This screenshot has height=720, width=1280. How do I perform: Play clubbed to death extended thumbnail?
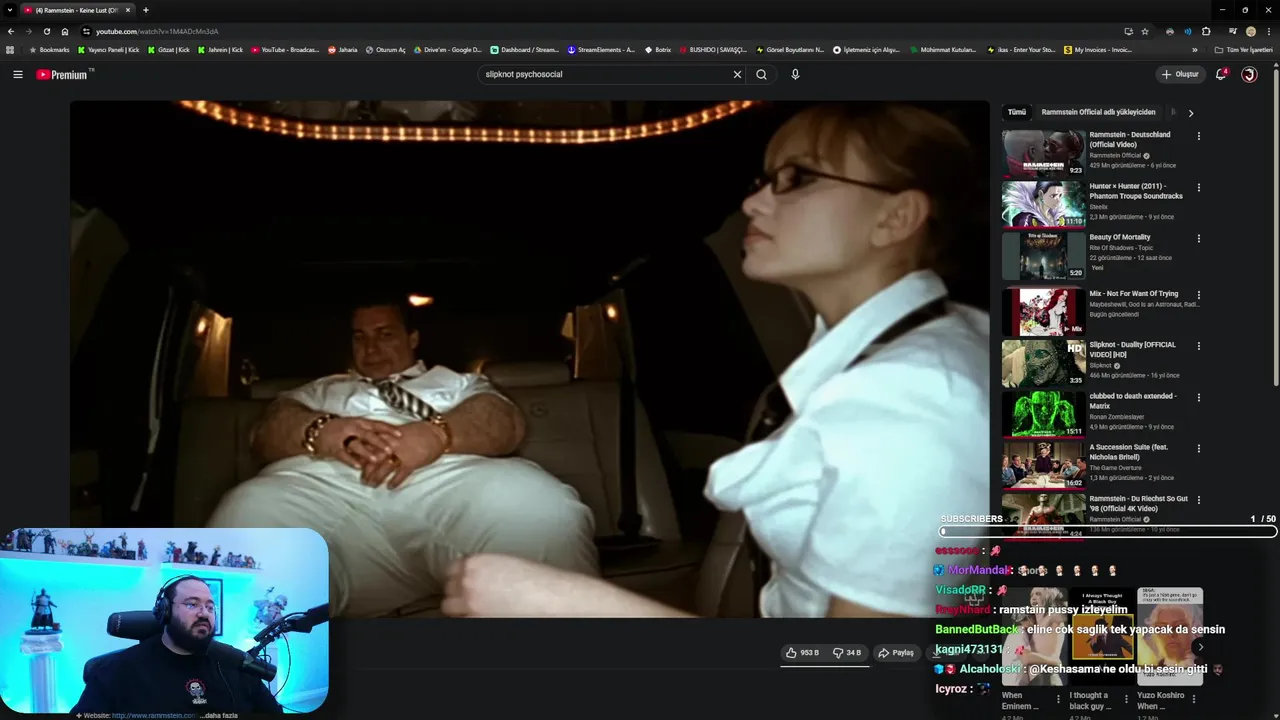(x=1043, y=414)
